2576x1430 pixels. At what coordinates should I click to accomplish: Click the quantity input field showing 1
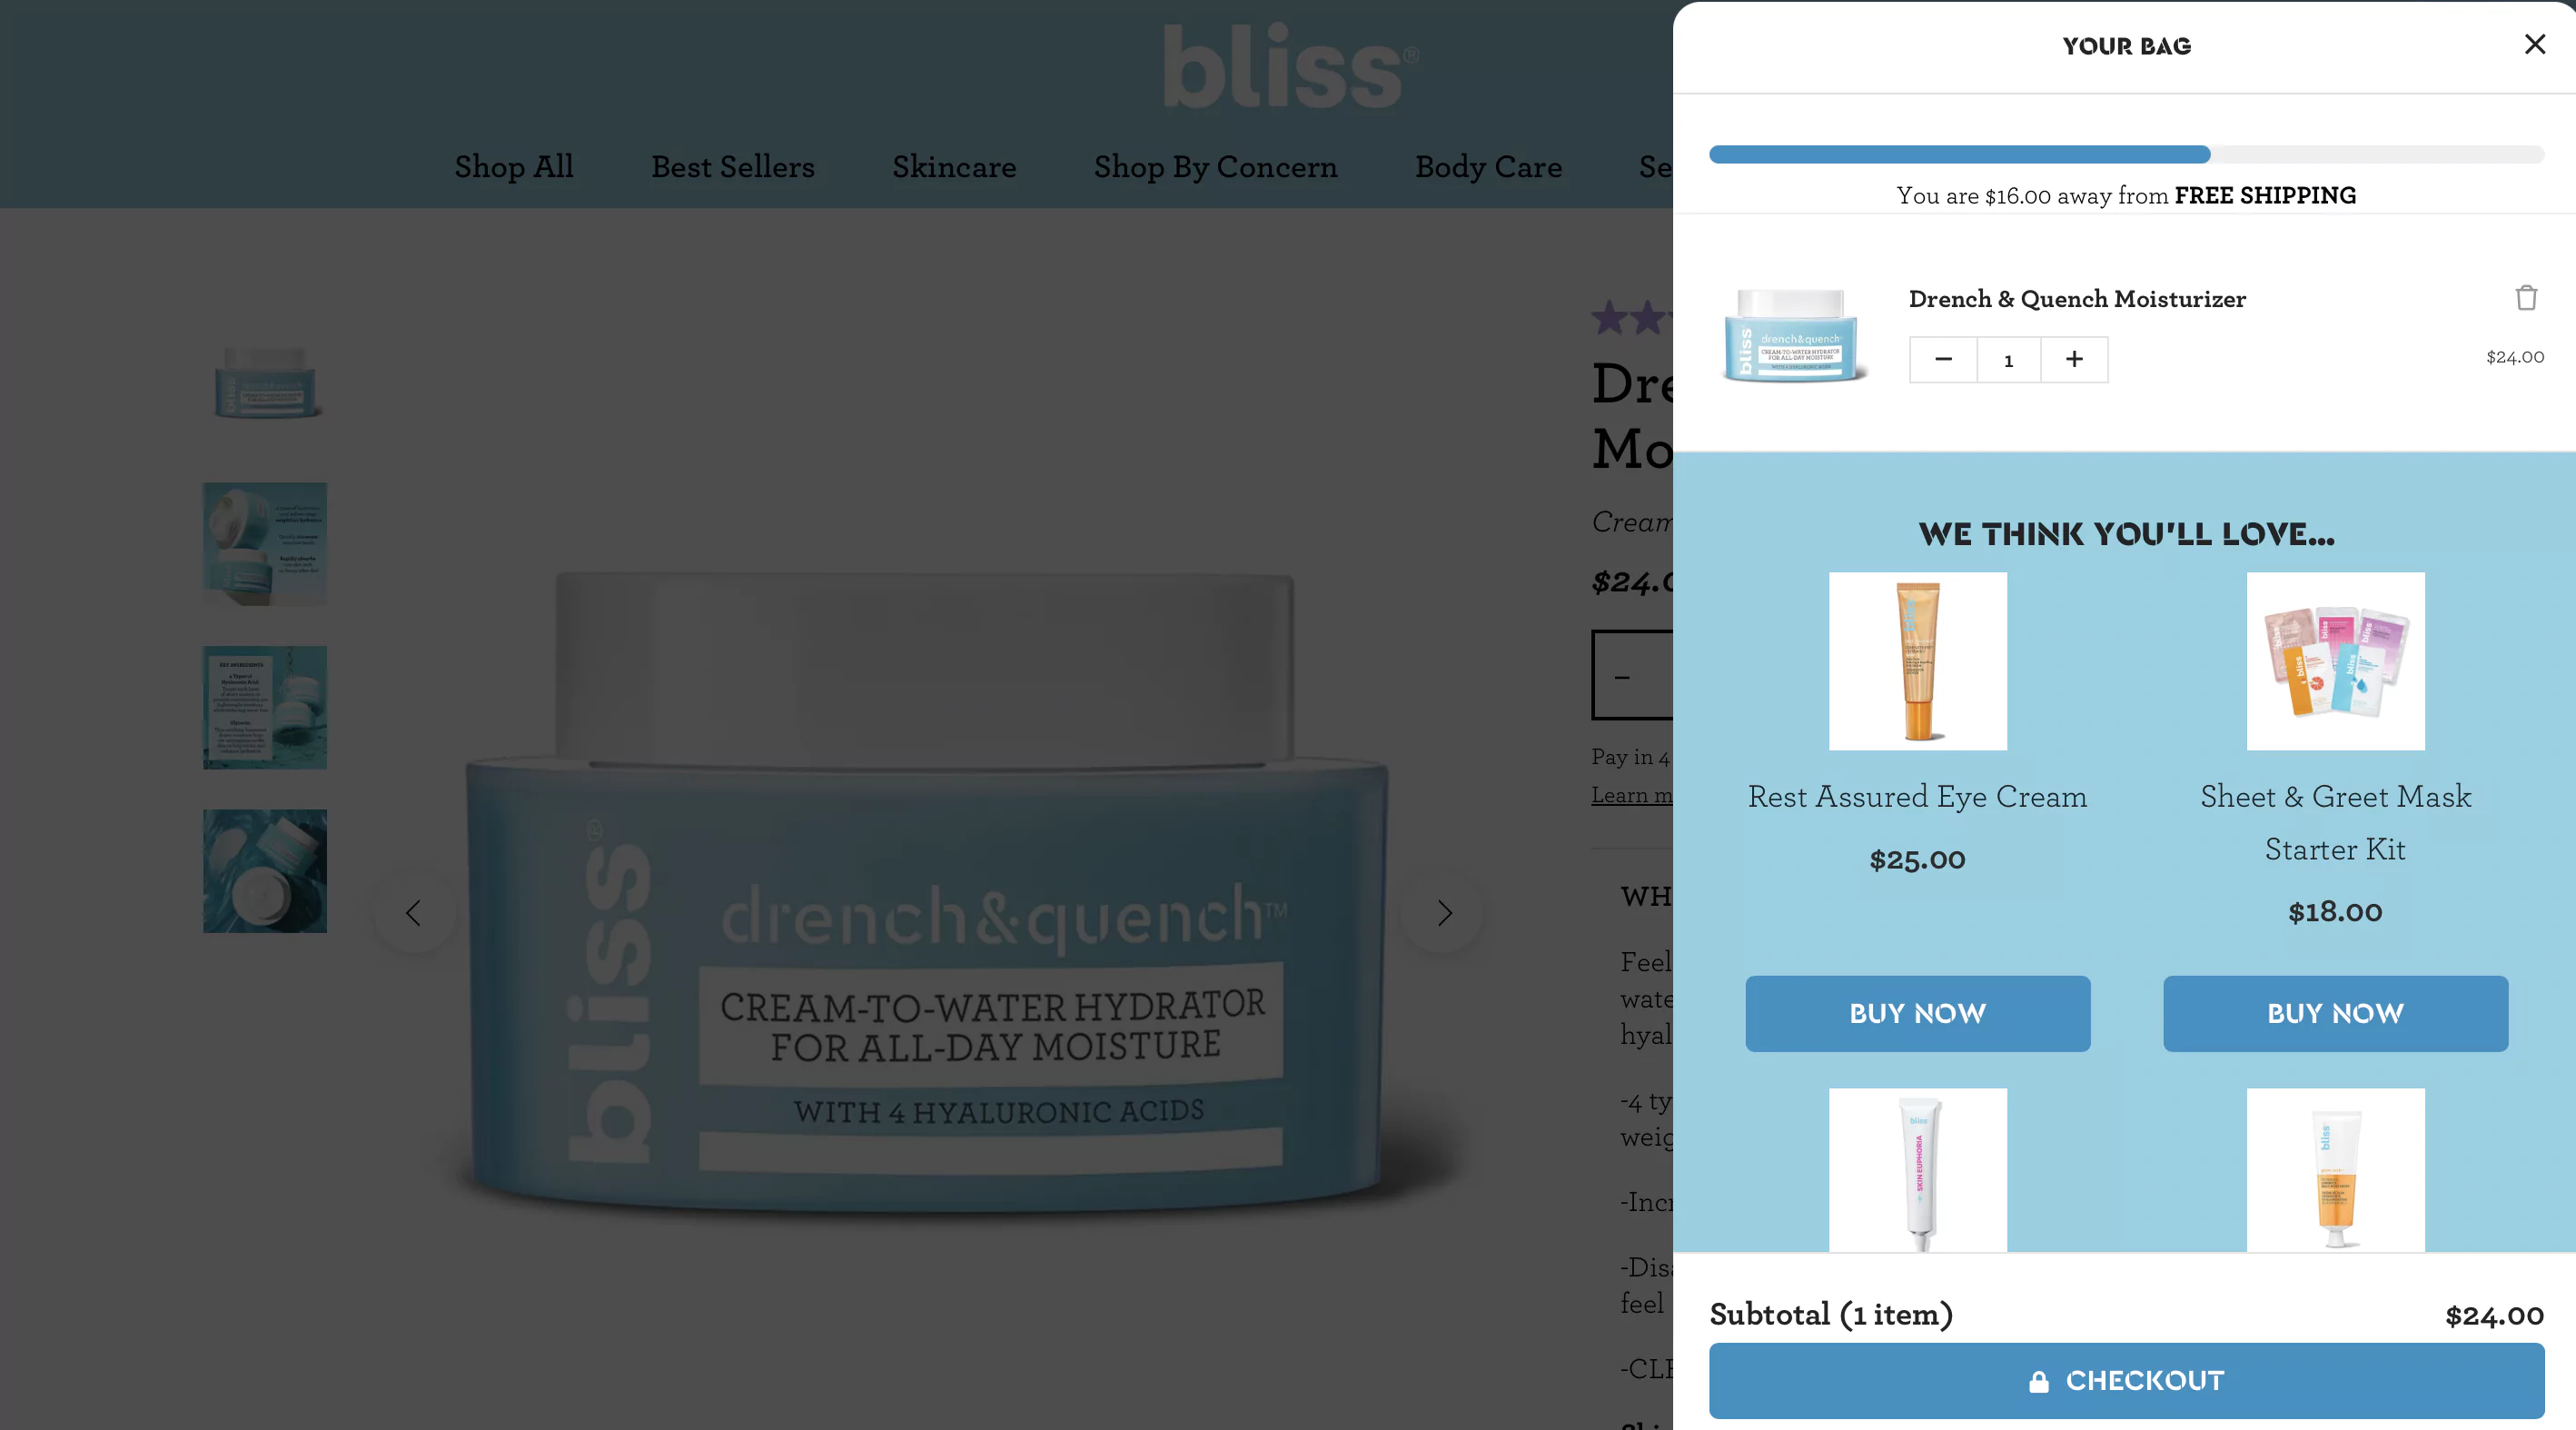click(2009, 359)
